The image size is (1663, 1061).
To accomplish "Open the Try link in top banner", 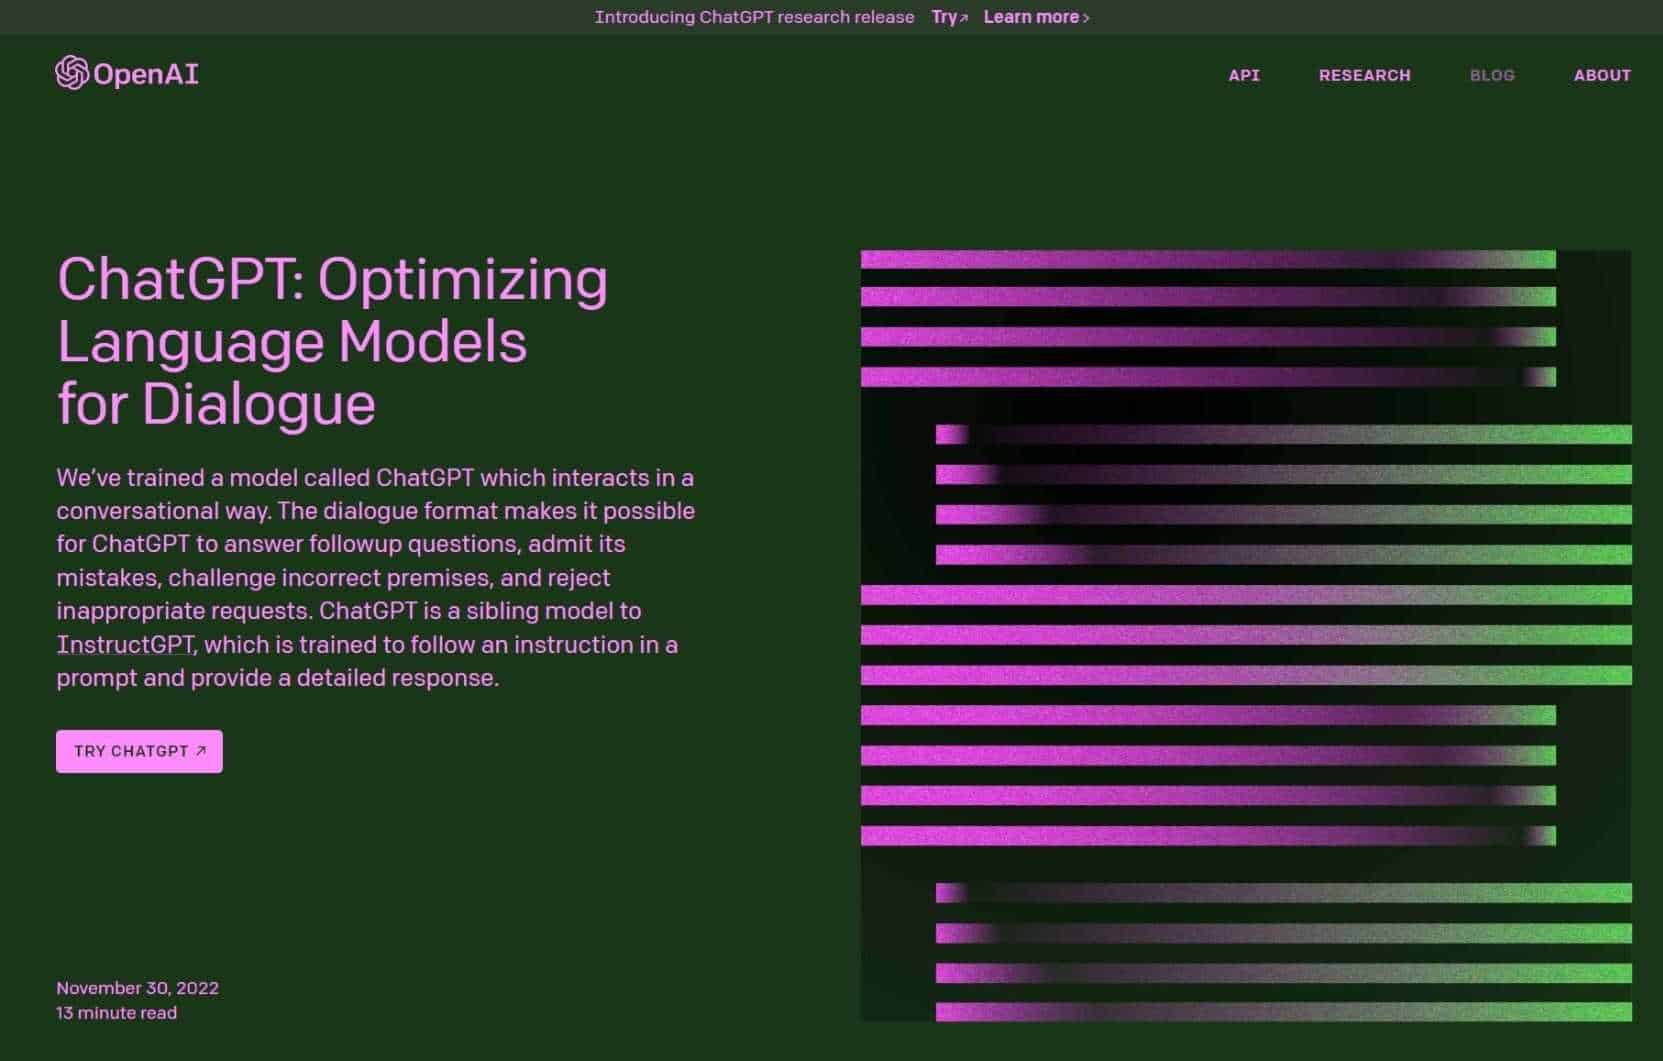I will [950, 17].
